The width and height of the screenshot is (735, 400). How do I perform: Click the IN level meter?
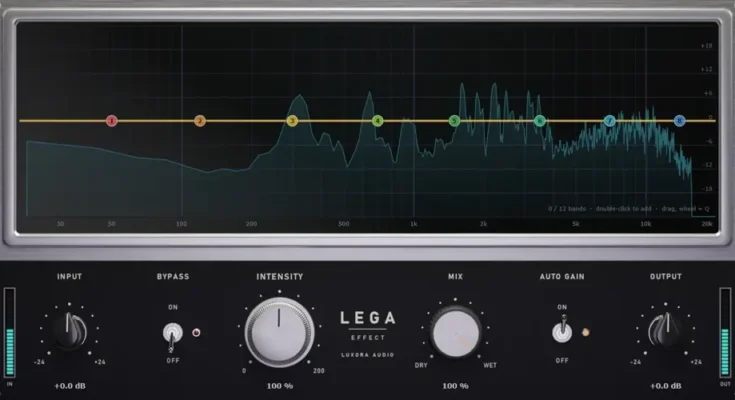pyautogui.click(x=9, y=332)
